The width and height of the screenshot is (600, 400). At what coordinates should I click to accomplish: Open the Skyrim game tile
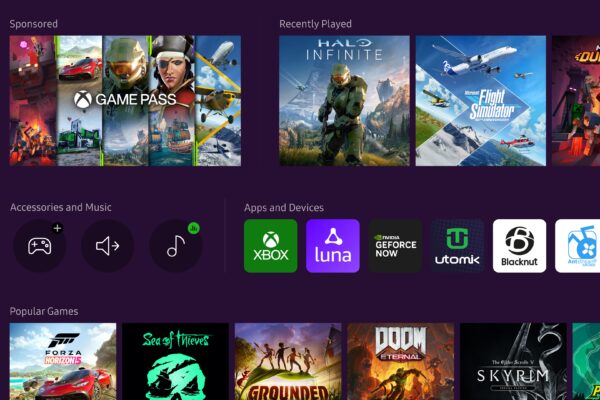point(513,361)
